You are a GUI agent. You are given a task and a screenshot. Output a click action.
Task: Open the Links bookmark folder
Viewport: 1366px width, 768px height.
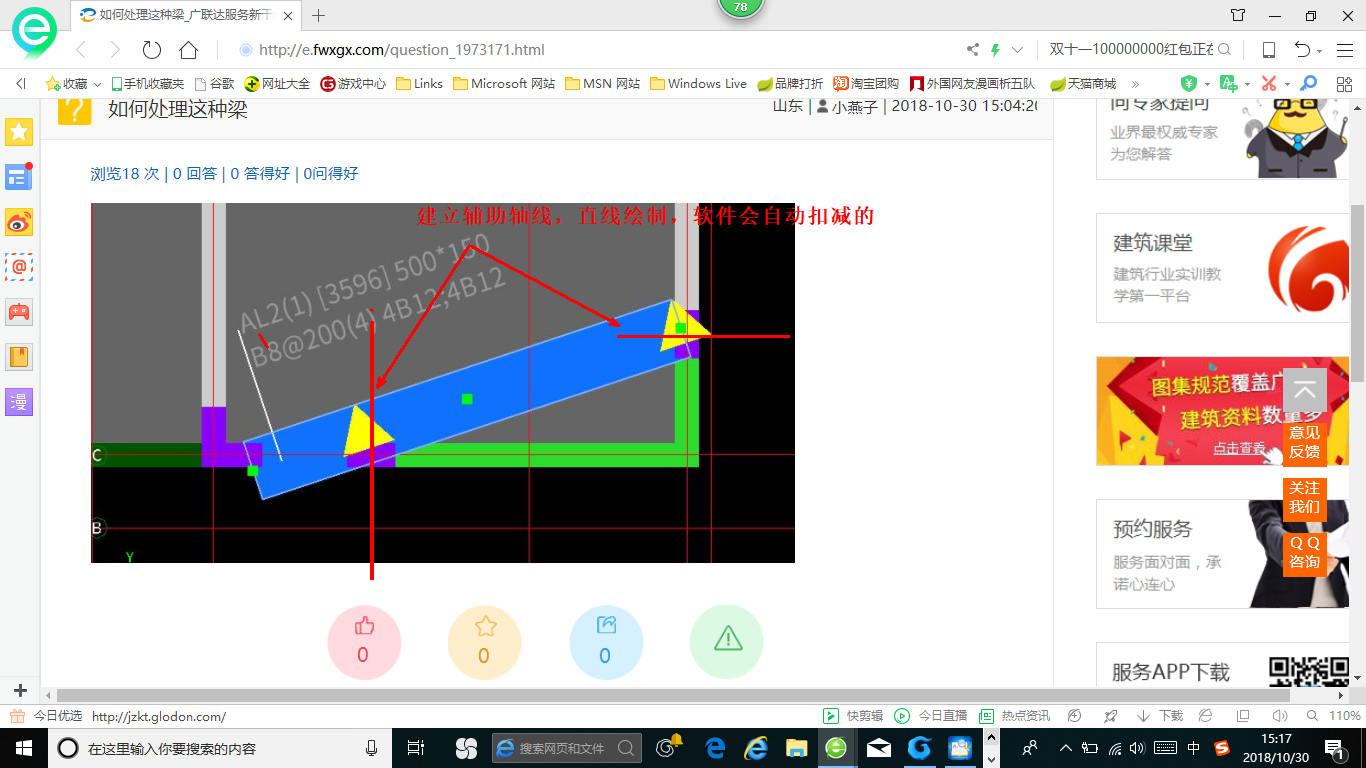coord(420,84)
